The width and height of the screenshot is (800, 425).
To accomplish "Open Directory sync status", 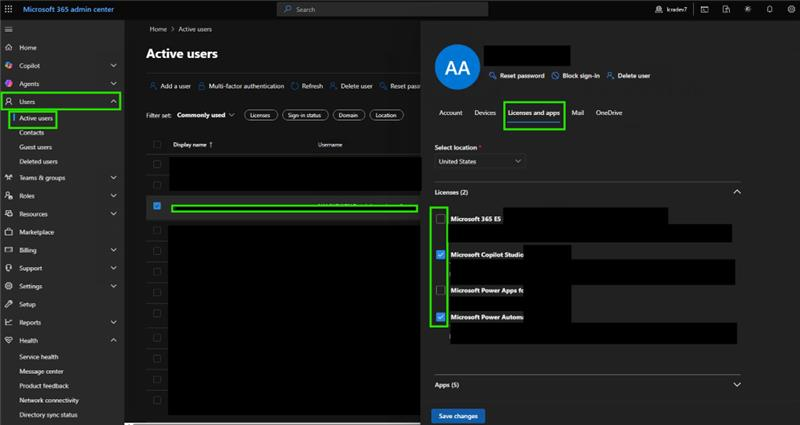I will click(x=48, y=415).
